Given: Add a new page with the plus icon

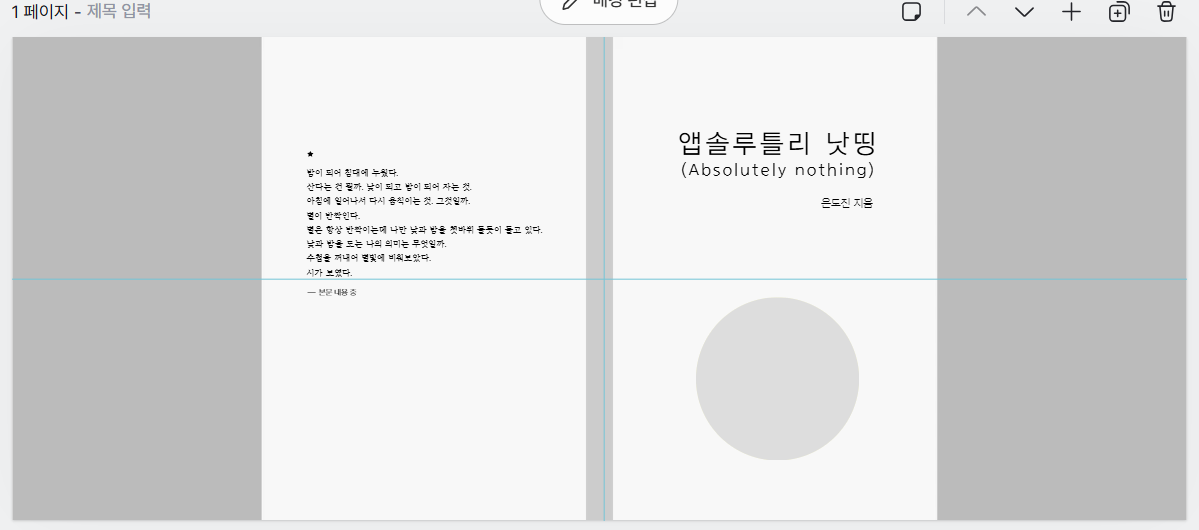Looking at the screenshot, I should 1071,12.
